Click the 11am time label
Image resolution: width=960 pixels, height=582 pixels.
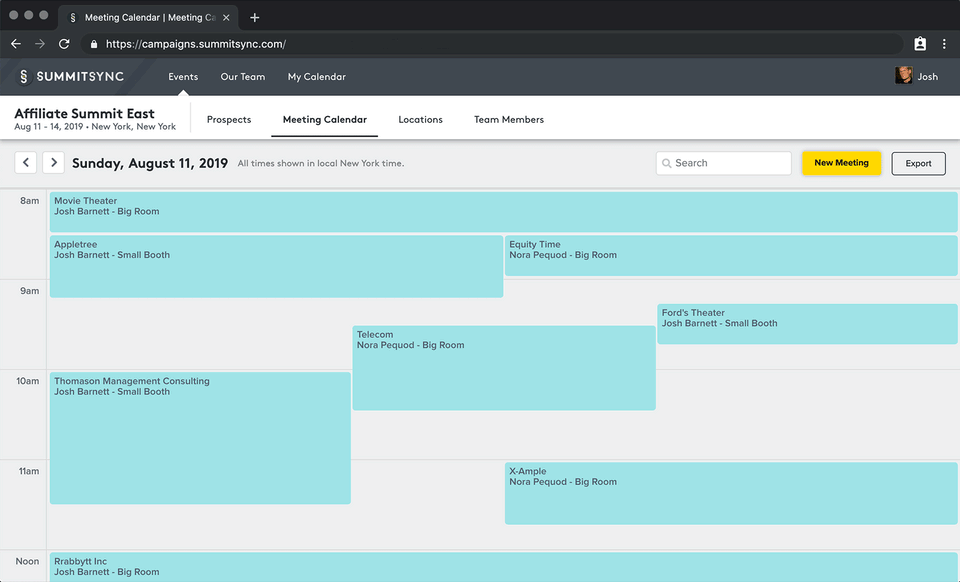coord(29,471)
